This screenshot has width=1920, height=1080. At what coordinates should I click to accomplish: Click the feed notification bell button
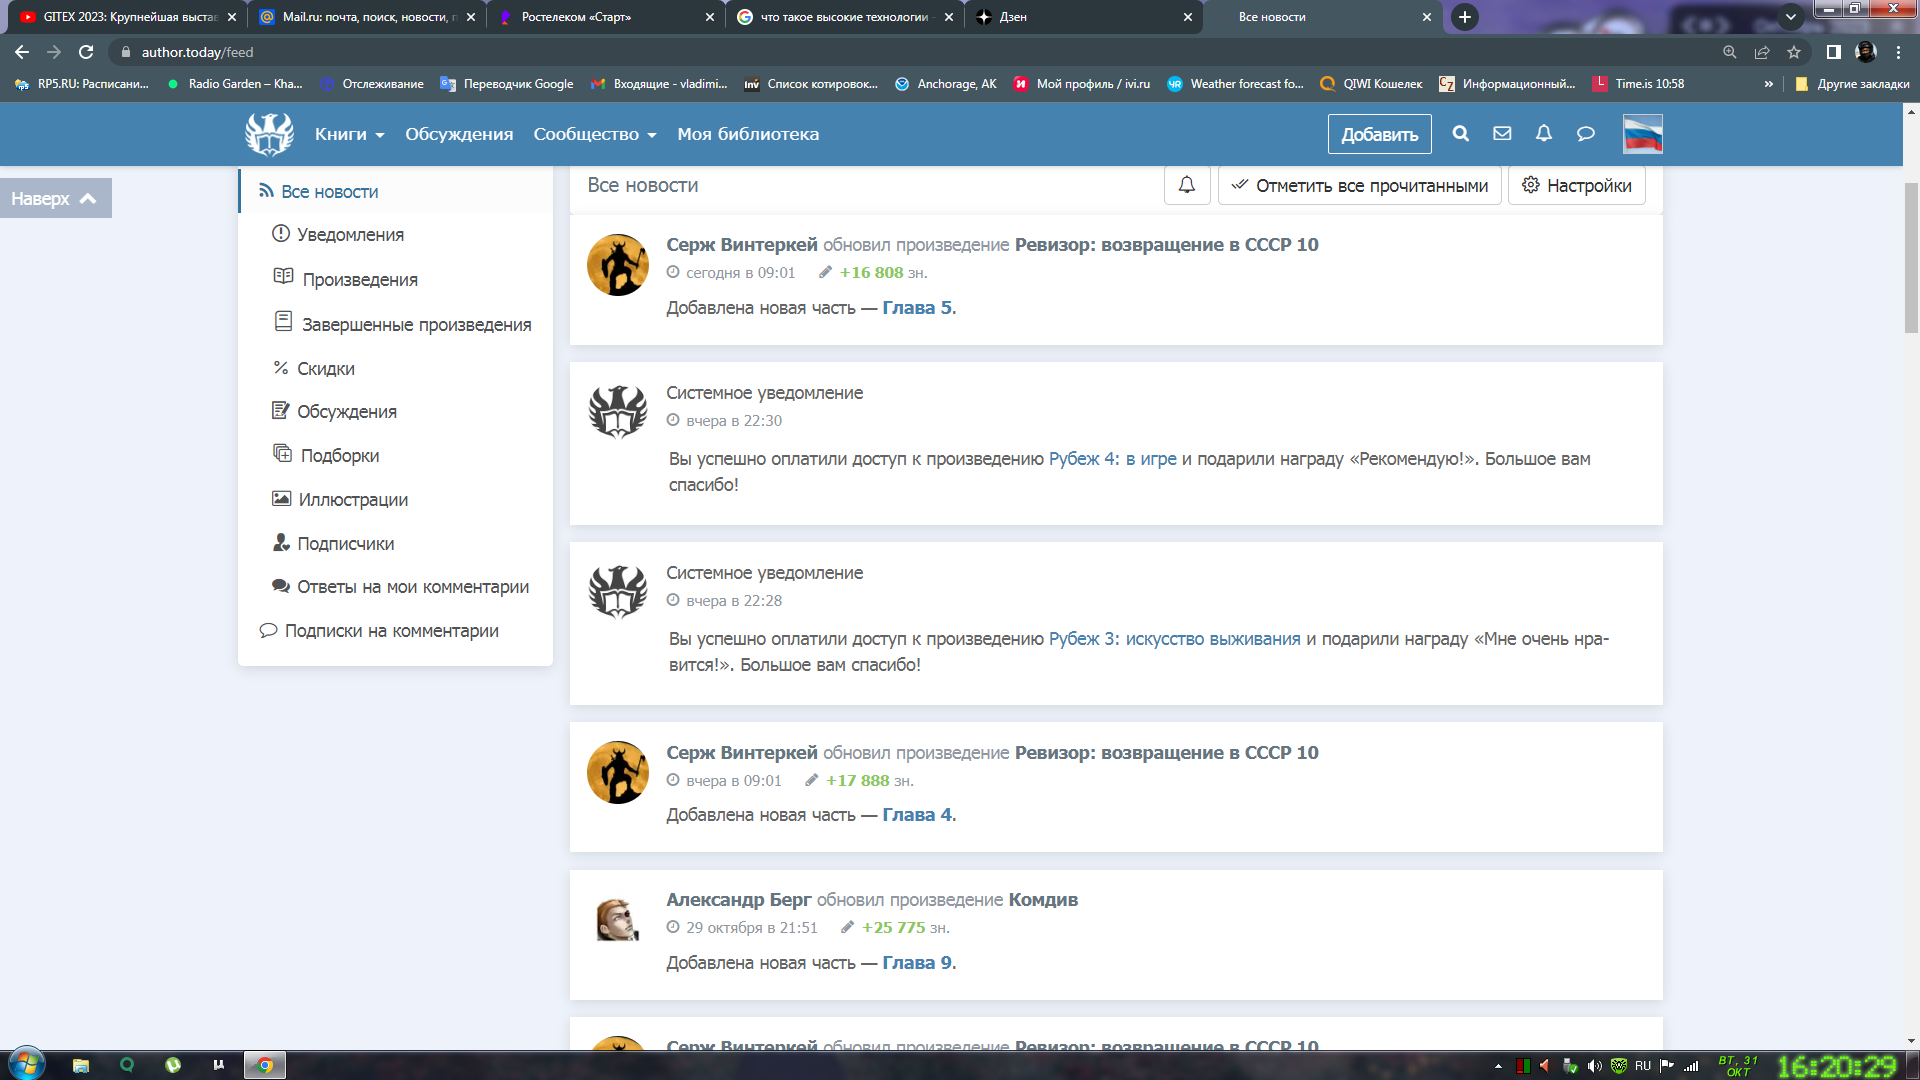pyautogui.click(x=1187, y=185)
